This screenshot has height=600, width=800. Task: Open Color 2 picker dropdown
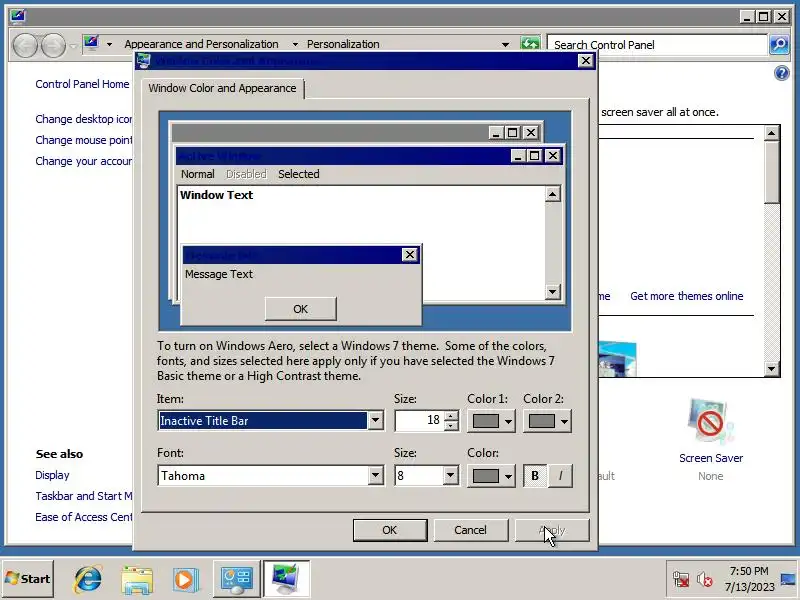point(547,421)
